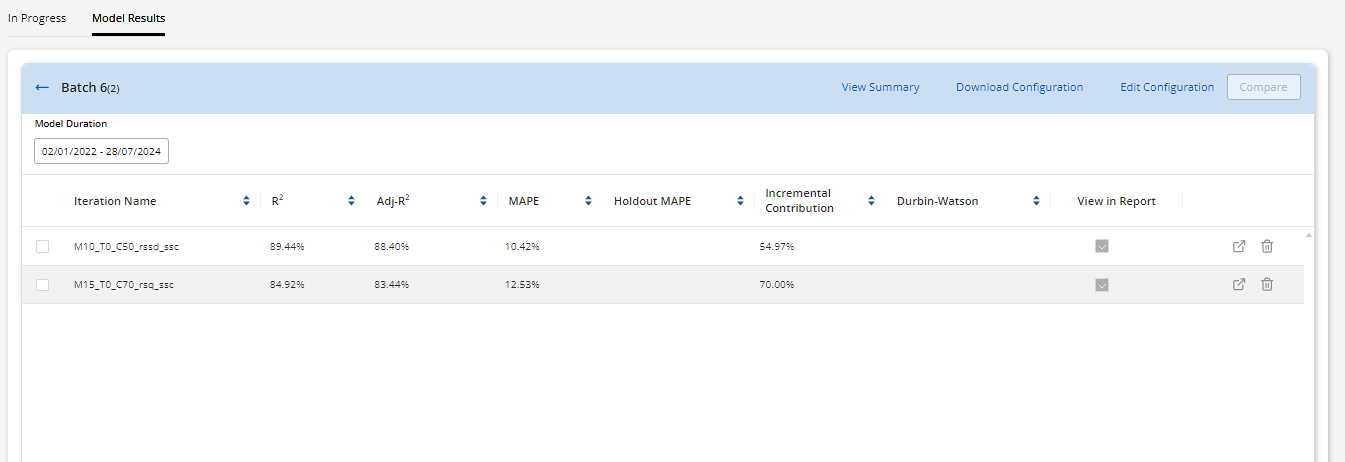Click the View Summary link
Image resolution: width=1345 pixels, height=462 pixels.
(880, 88)
